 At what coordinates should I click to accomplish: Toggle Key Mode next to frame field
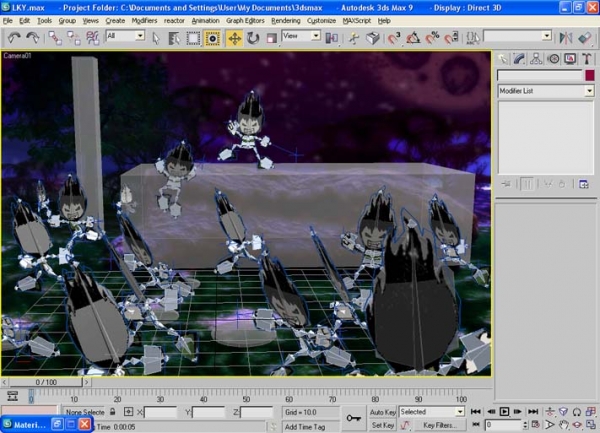[476, 424]
